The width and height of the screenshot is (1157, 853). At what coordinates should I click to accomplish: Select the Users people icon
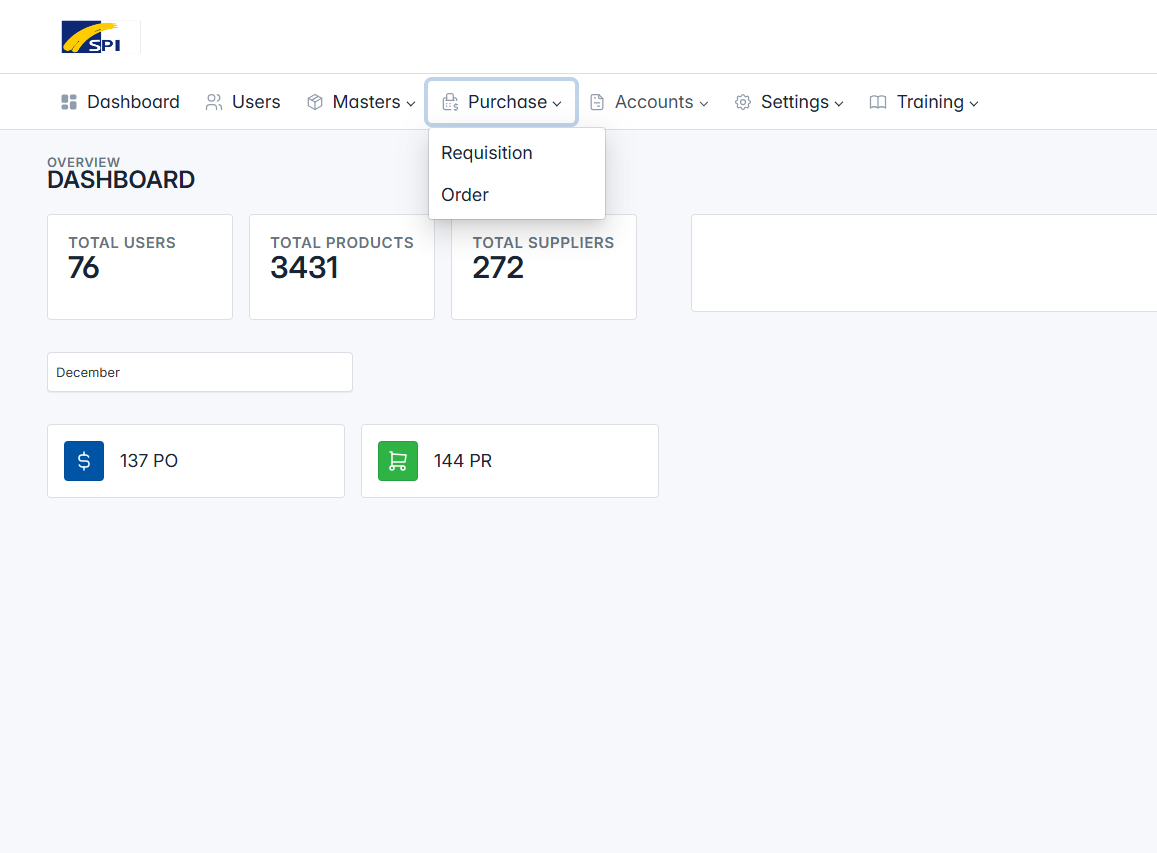tap(214, 102)
